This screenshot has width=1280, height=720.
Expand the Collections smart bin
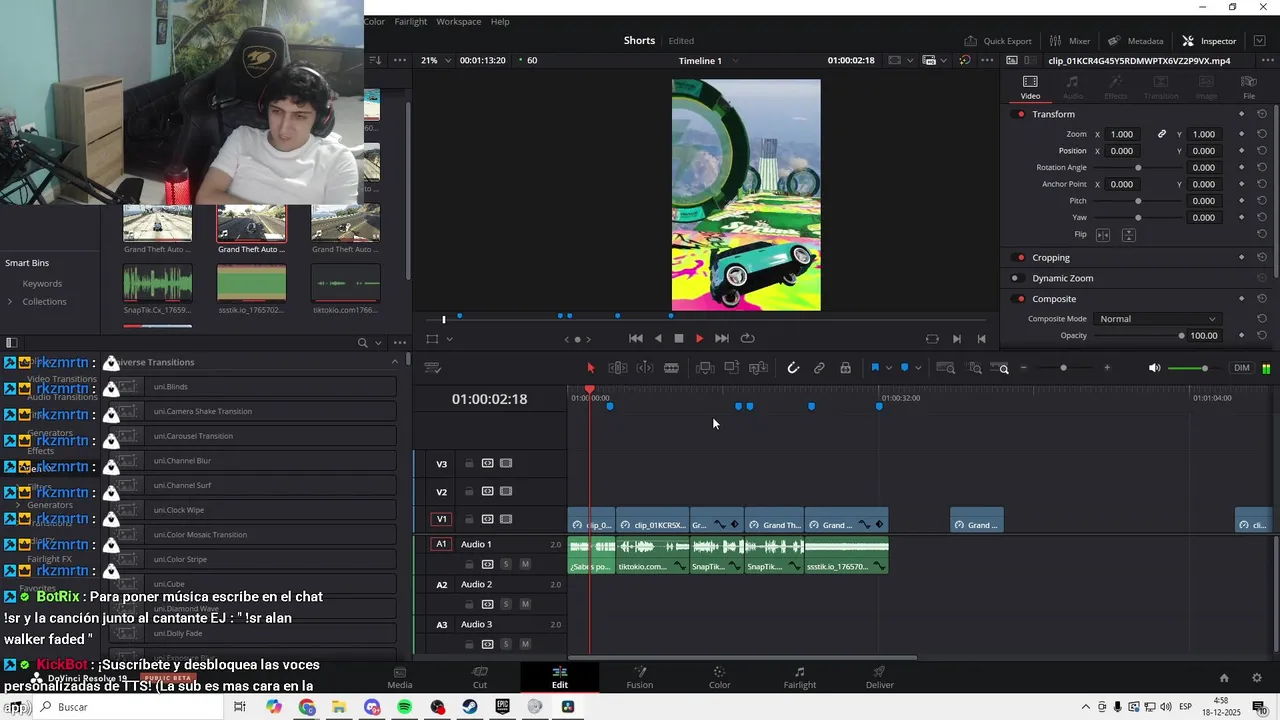pos(10,302)
